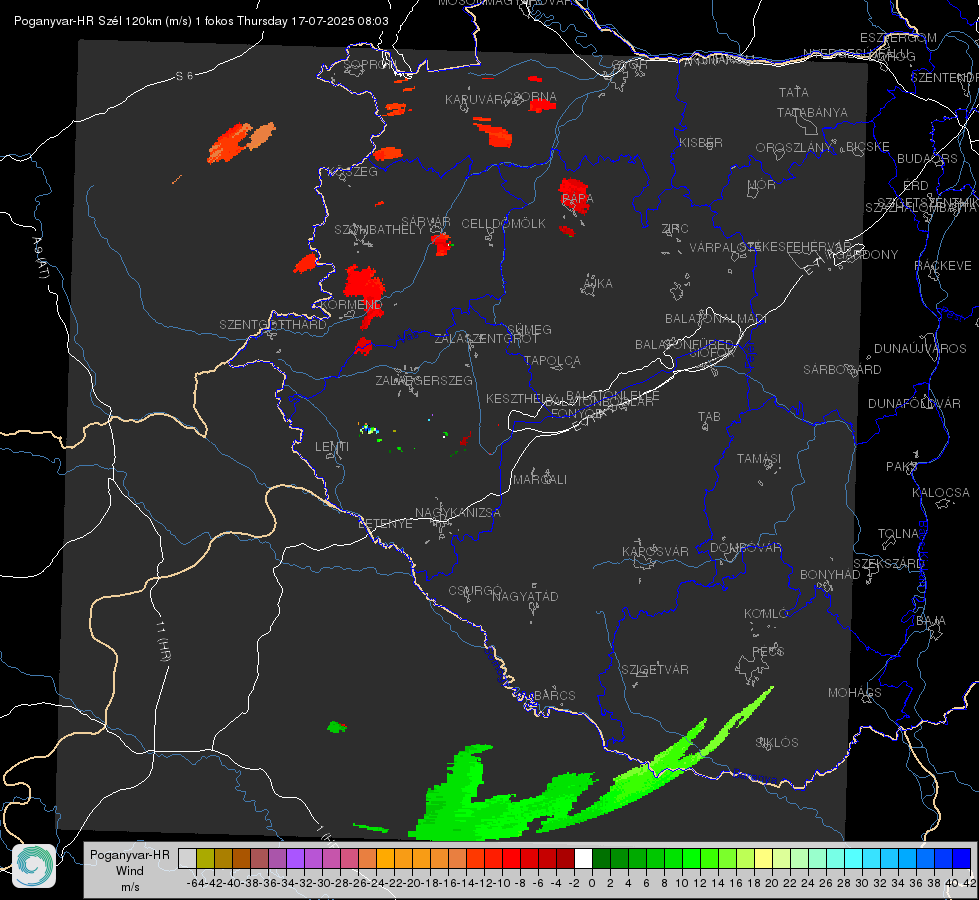Click the KORMEND town label
979x900 pixels.
tap(350, 305)
